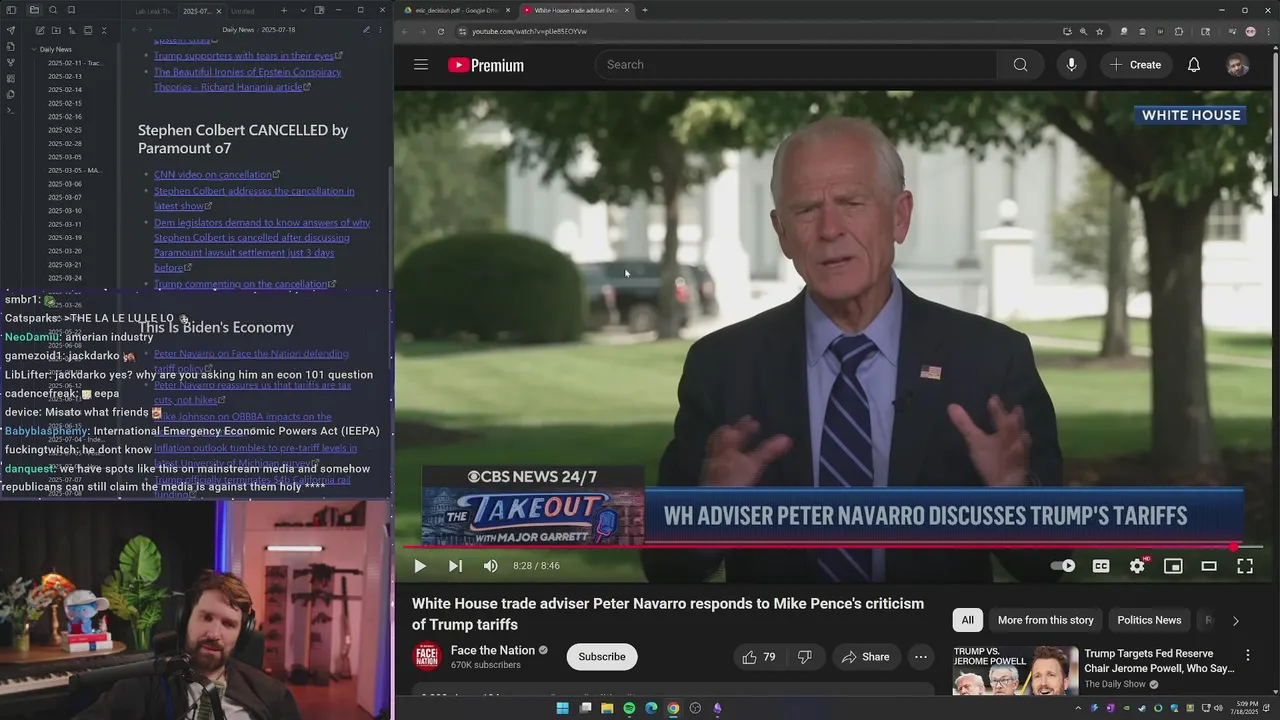Click YouTube Premium logo

[x=486, y=65]
